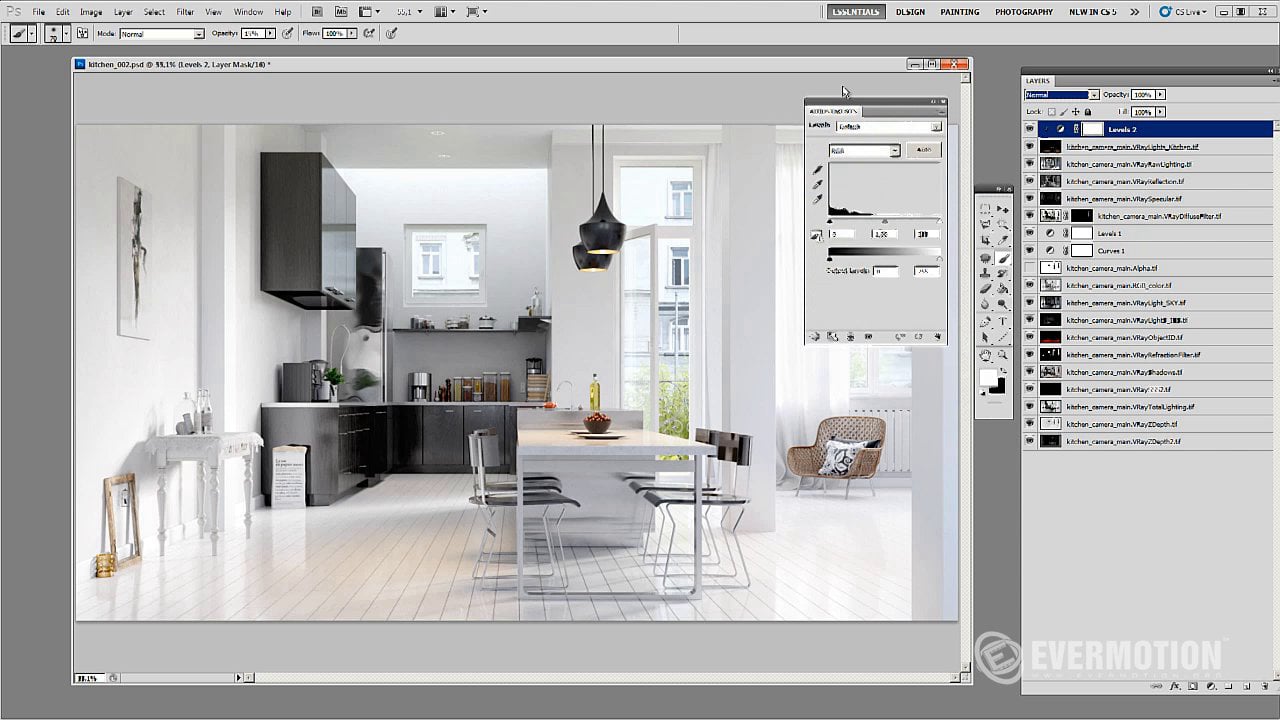Image resolution: width=1280 pixels, height=720 pixels.
Task: Open the CS Live menu button
Action: 1183,12
